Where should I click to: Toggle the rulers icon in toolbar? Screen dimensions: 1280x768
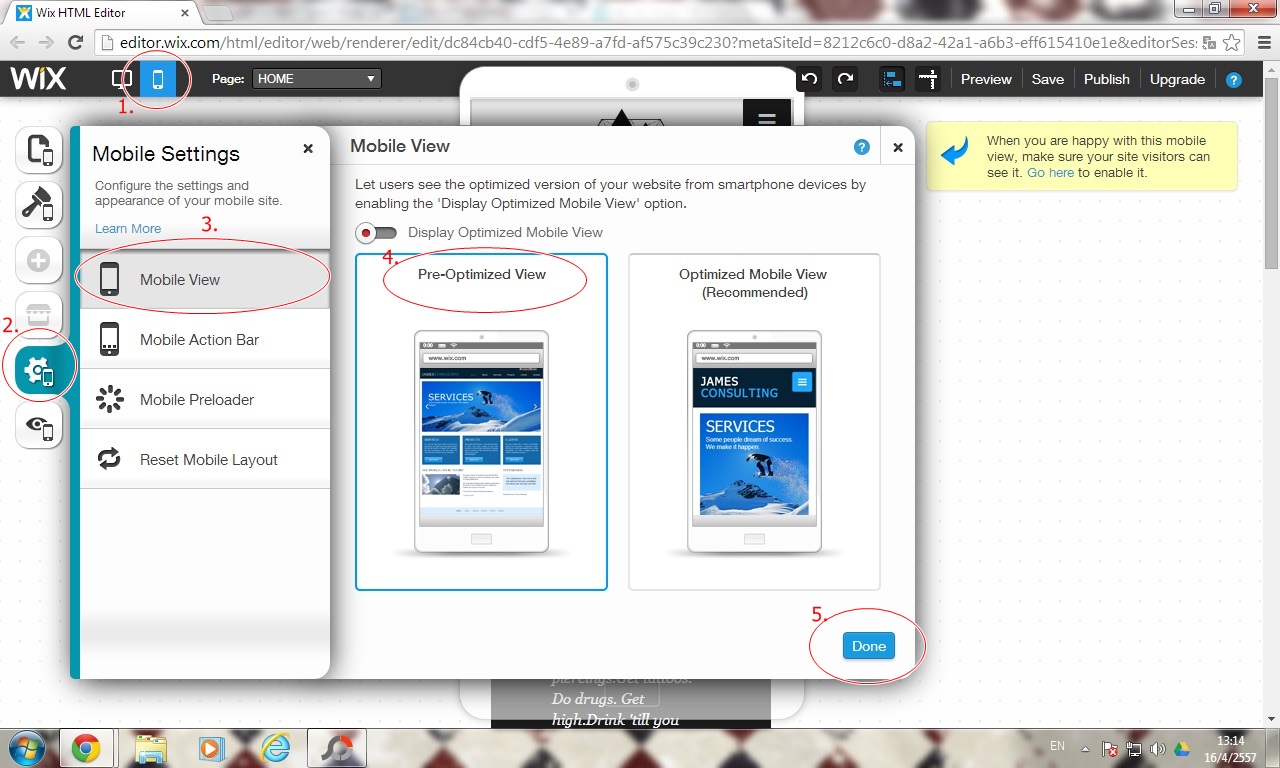pyautogui.click(x=928, y=79)
